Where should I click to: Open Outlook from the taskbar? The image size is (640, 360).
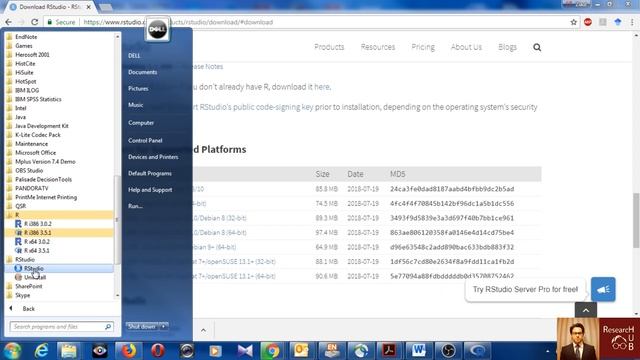point(302,351)
